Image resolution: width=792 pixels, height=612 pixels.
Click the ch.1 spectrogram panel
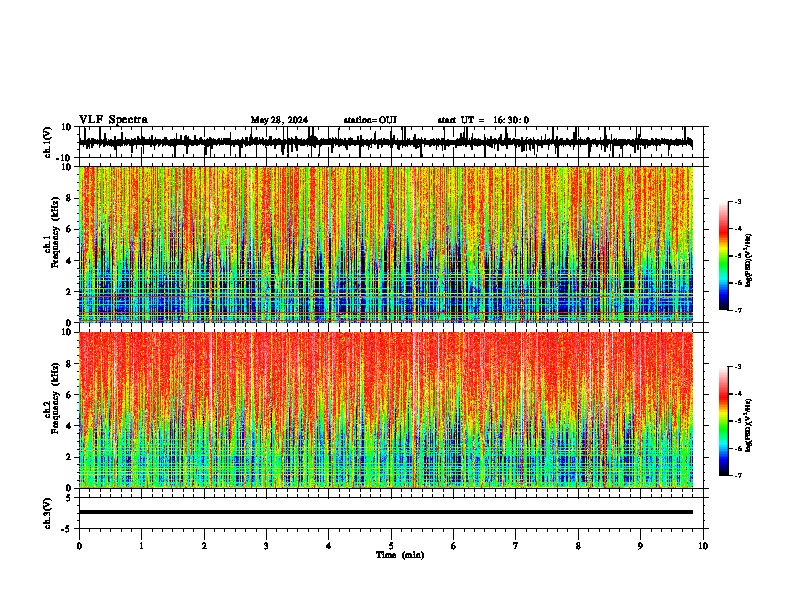pos(386,244)
